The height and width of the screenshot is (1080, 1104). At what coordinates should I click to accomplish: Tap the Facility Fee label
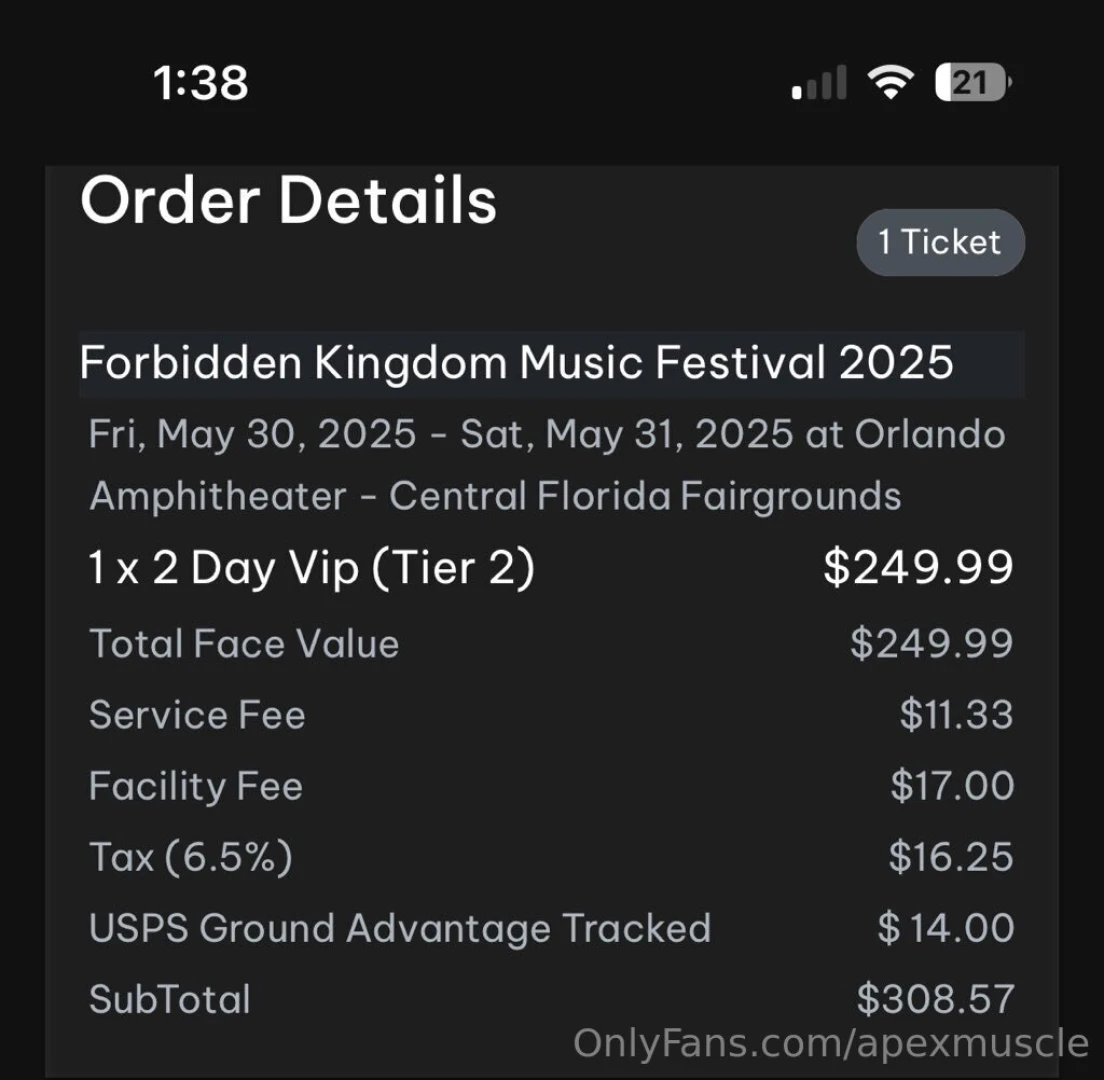coord(196,786)
